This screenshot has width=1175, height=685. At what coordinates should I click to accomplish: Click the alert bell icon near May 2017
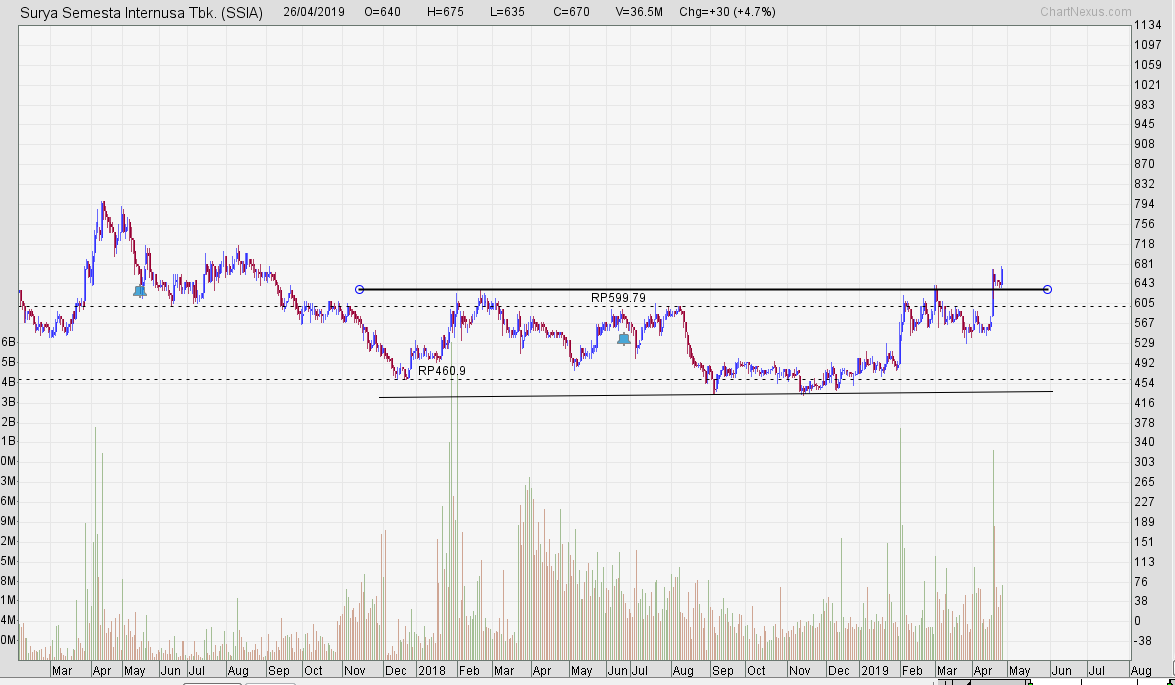click(139, 291)
